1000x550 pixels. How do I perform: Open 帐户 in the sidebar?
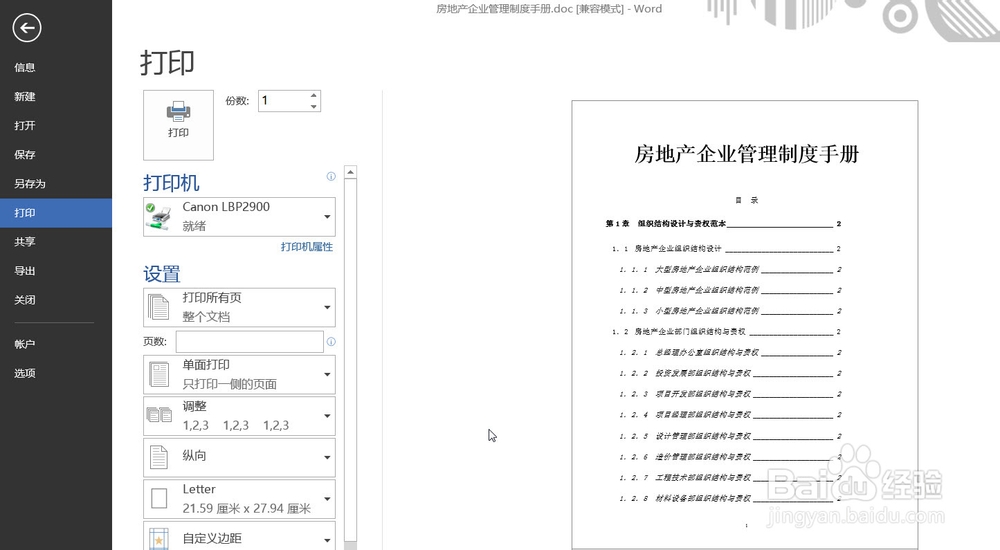pos(56,344)
